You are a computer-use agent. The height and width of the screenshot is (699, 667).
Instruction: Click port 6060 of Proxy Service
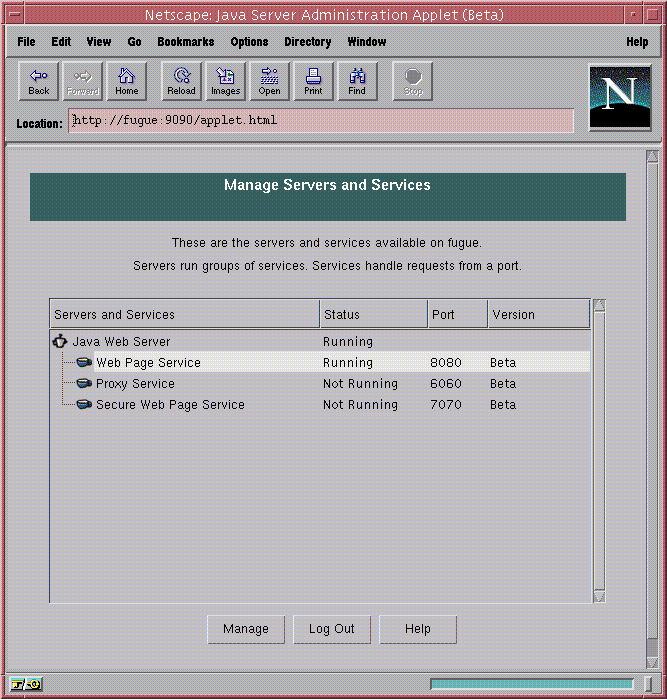446,383
